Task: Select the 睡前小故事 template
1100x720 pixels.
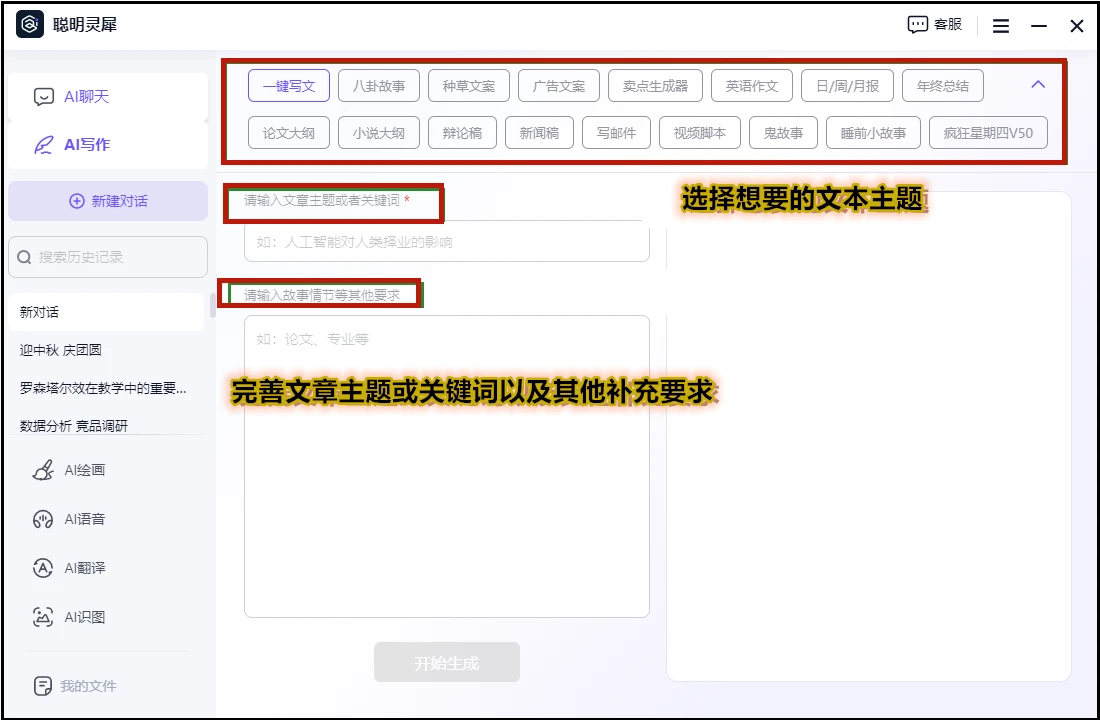Action: coord(873,133)
